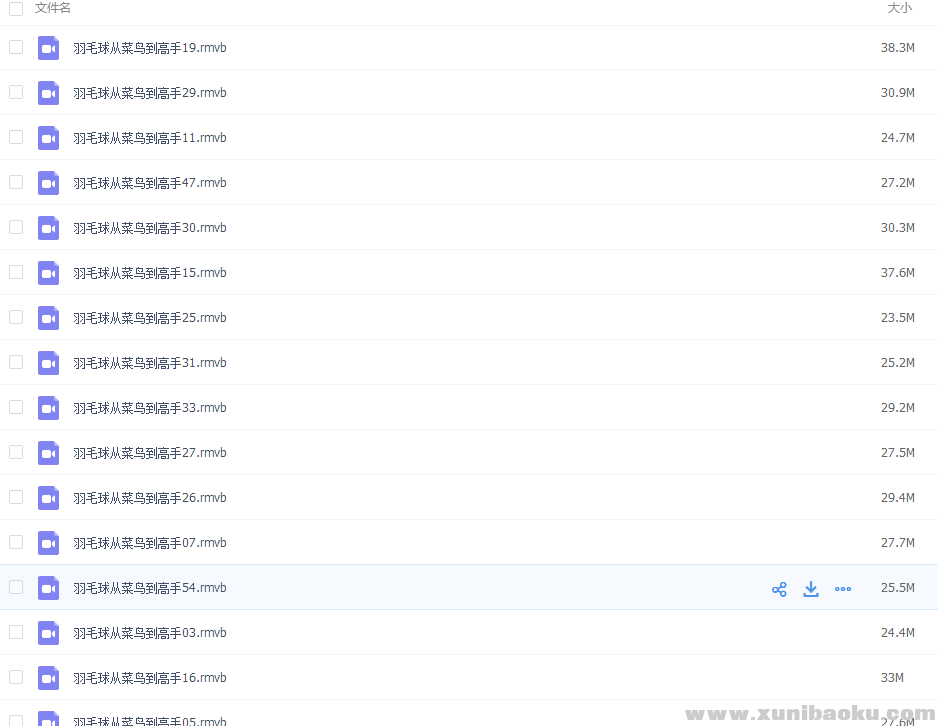Click video icon of 羽毛球从菜鸟到高手47.rmvb
The height and width of the screenshot is (726, 938).
(x=48, y=183)
